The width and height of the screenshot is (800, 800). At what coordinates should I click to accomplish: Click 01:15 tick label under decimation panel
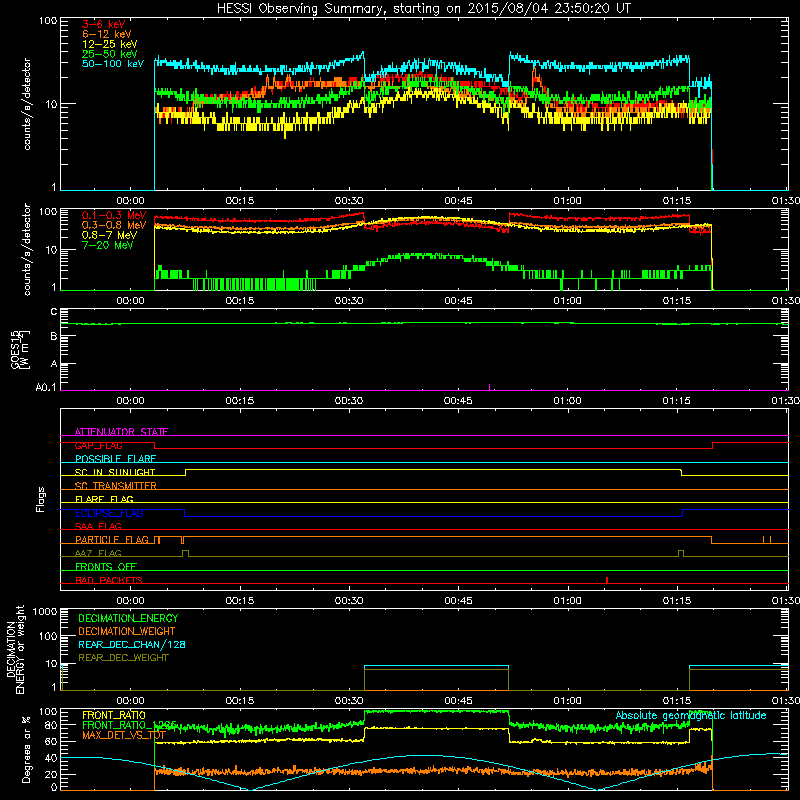click(677, 701)
